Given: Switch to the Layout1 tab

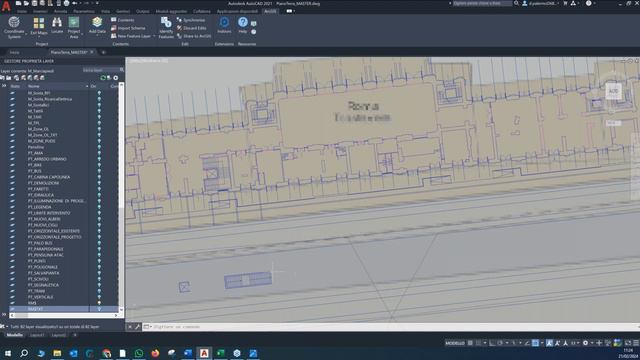Looking at the screenshot, I should (x=37, y=335).
